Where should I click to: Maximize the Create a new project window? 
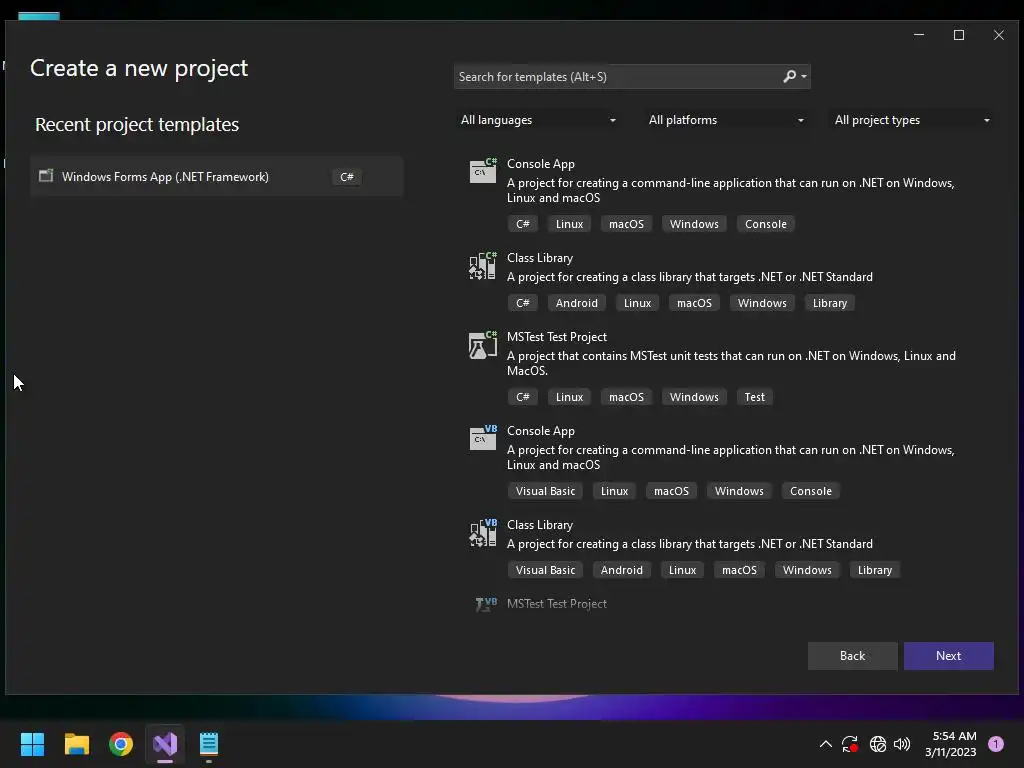click(x=959, y=35)
